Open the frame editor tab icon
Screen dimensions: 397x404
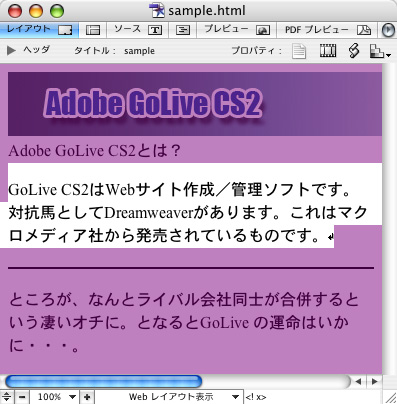pos(93,30)
